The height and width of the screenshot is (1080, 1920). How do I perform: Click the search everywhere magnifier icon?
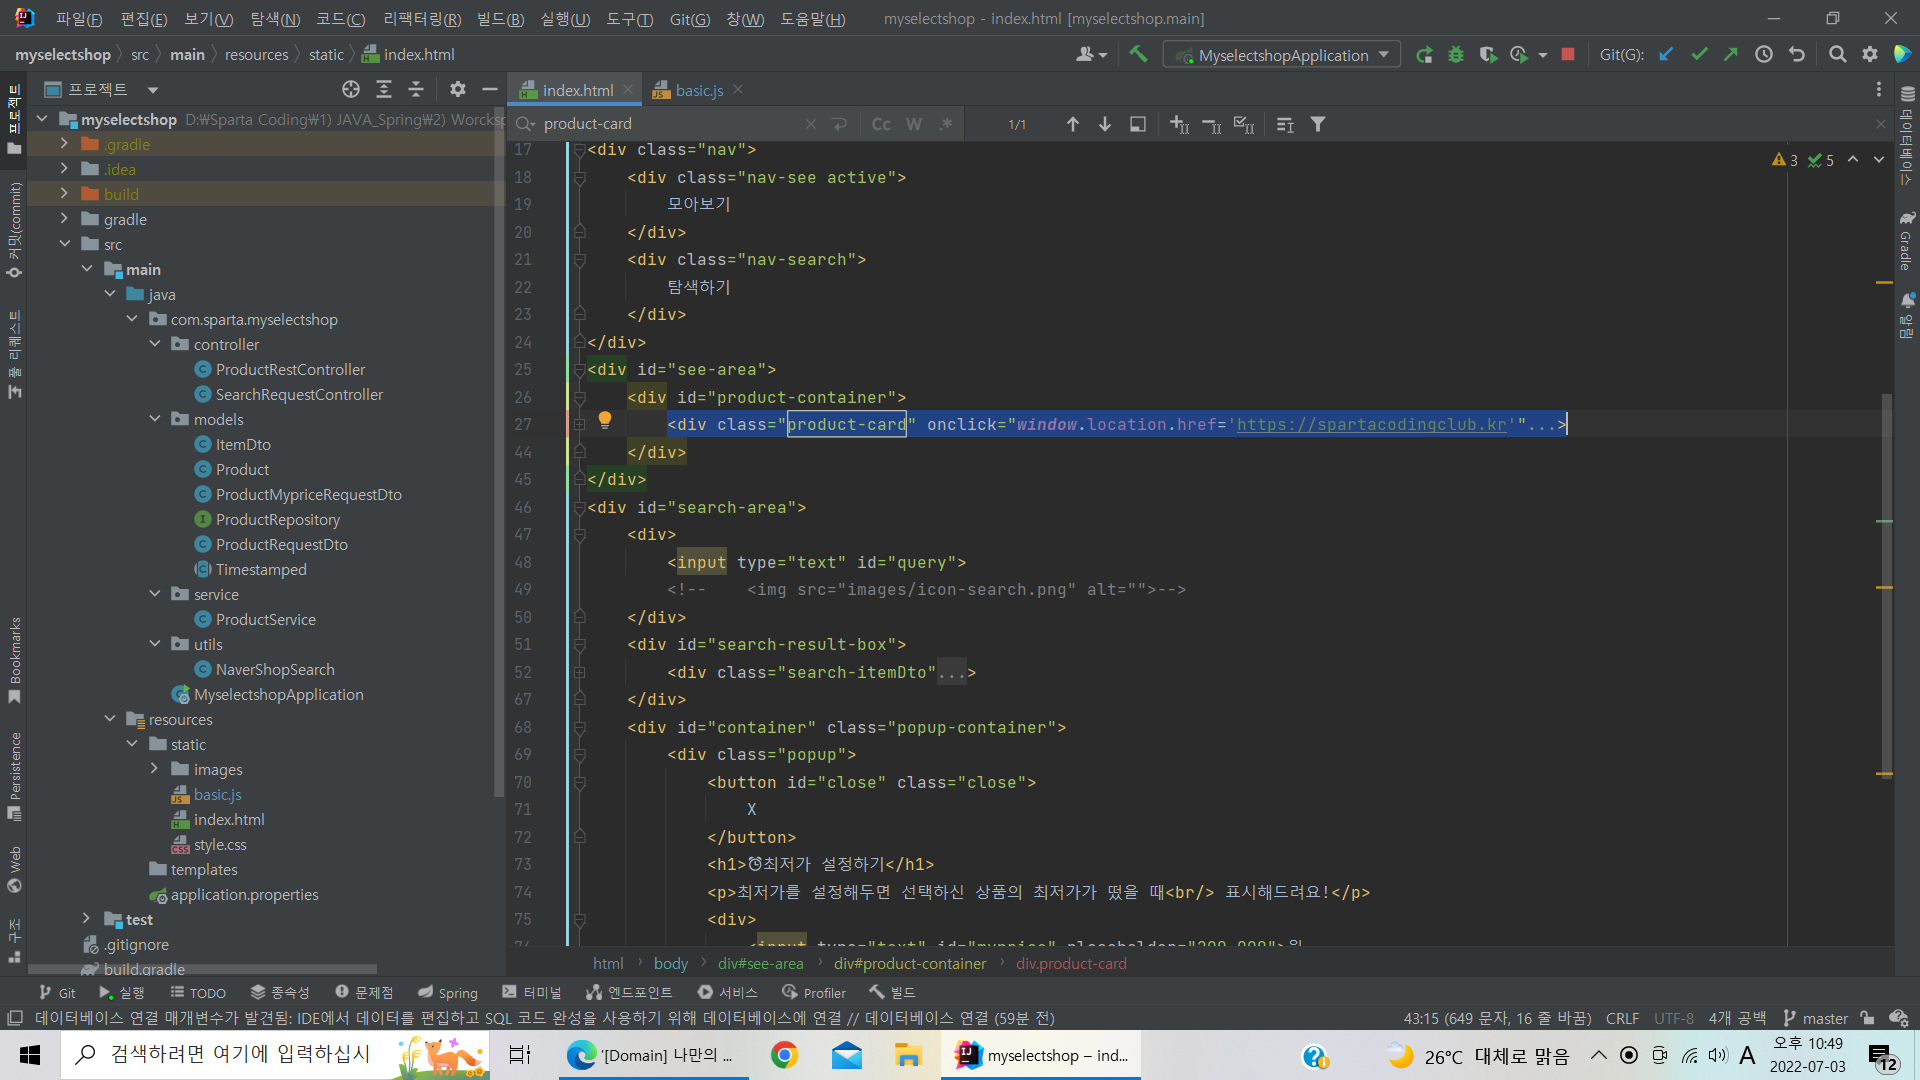coord(1837,55)
